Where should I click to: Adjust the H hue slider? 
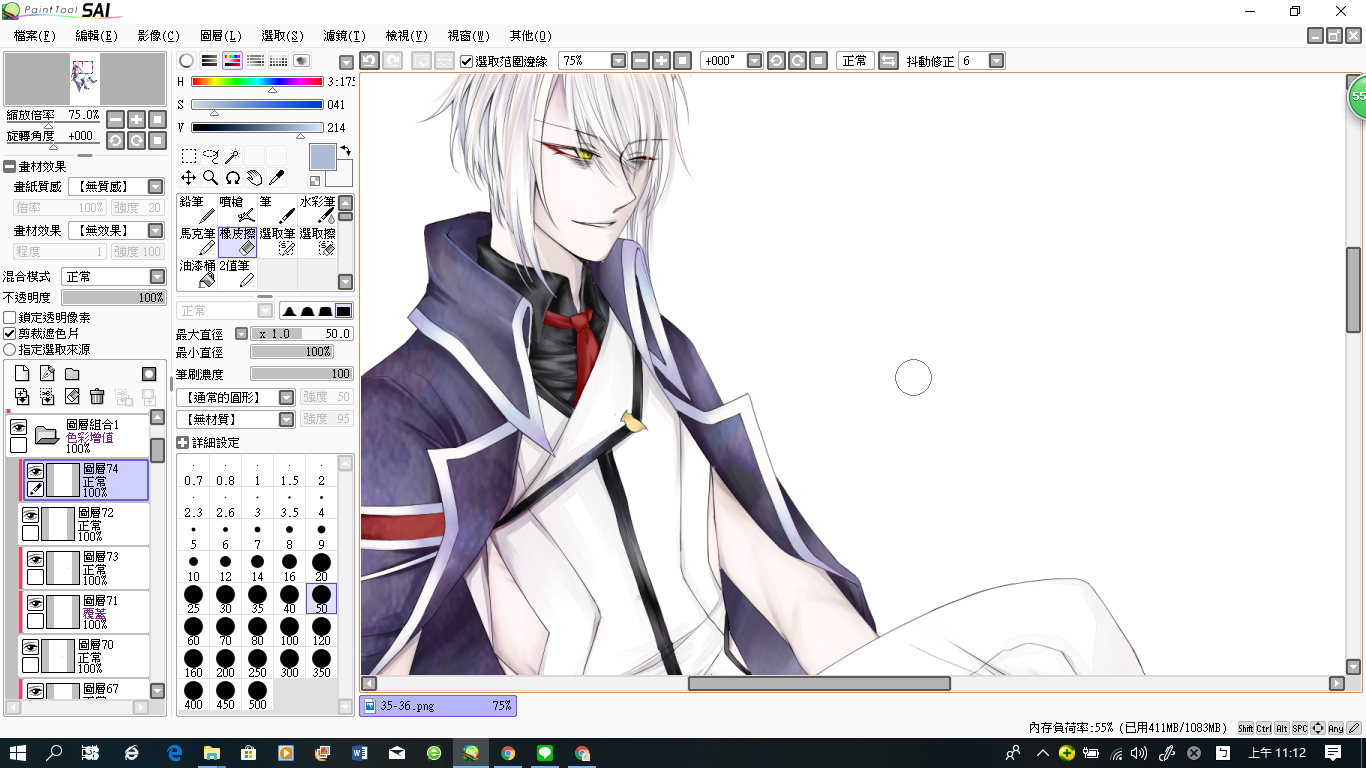tap(257, 82)
